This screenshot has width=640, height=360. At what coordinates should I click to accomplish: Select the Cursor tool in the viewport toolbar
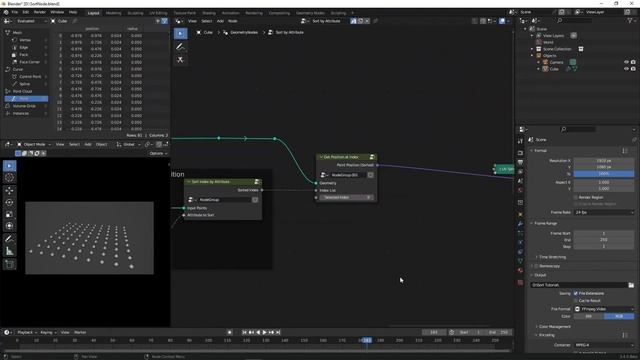[9, 178]
